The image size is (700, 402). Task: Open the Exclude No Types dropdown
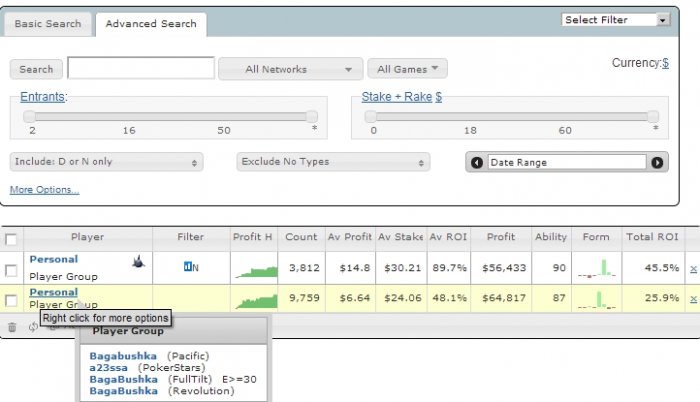[x=333, y=162]
